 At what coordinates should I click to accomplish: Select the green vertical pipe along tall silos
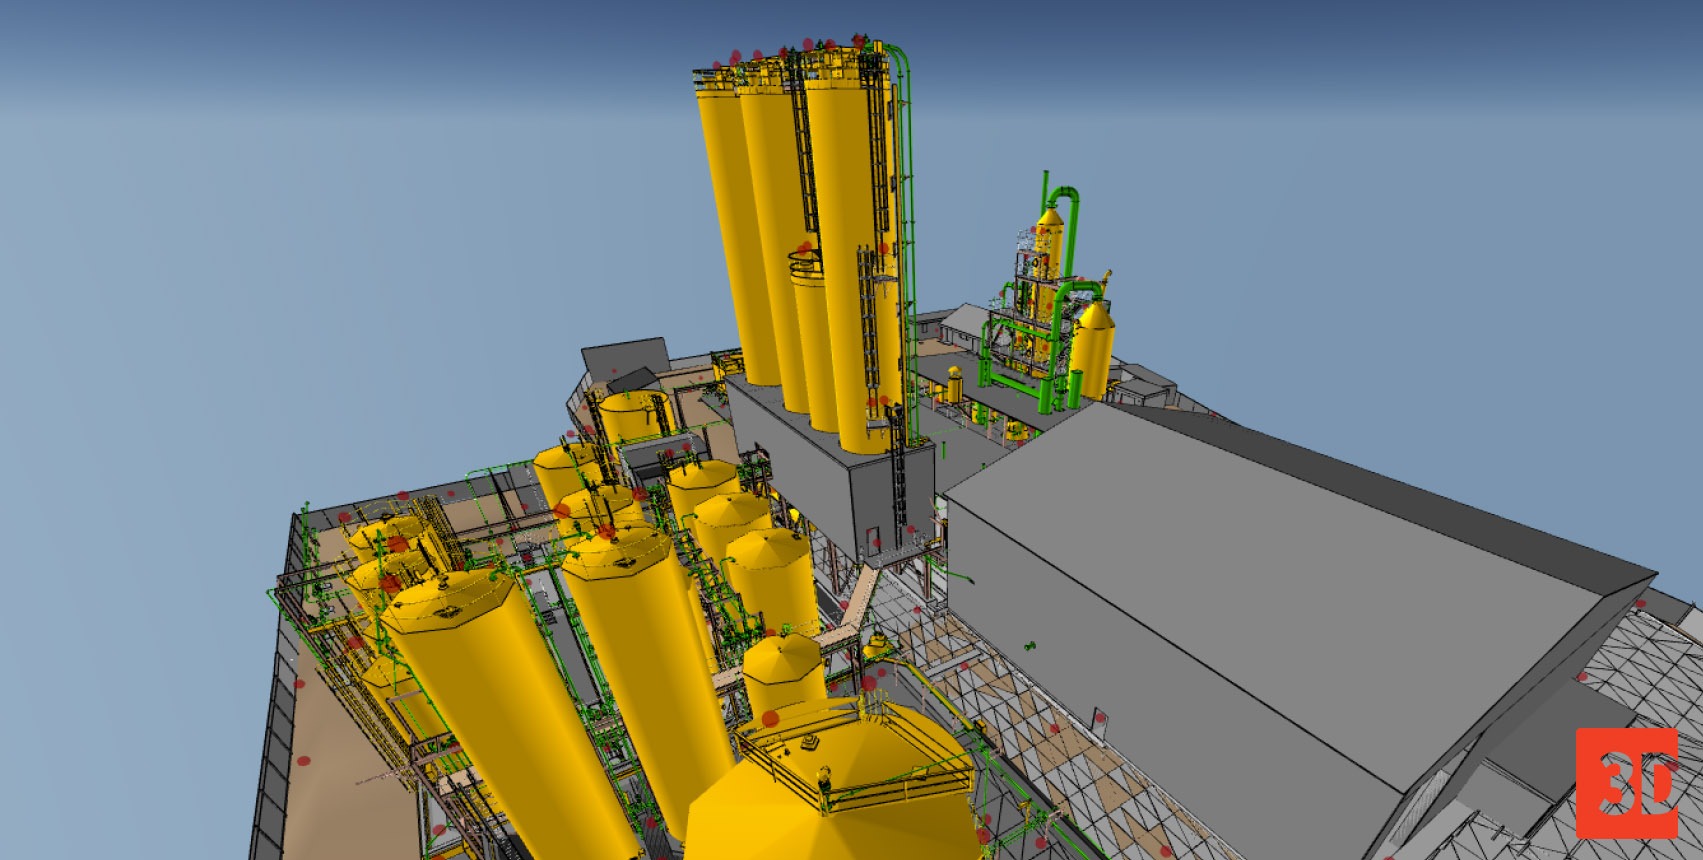pos(908,250)
